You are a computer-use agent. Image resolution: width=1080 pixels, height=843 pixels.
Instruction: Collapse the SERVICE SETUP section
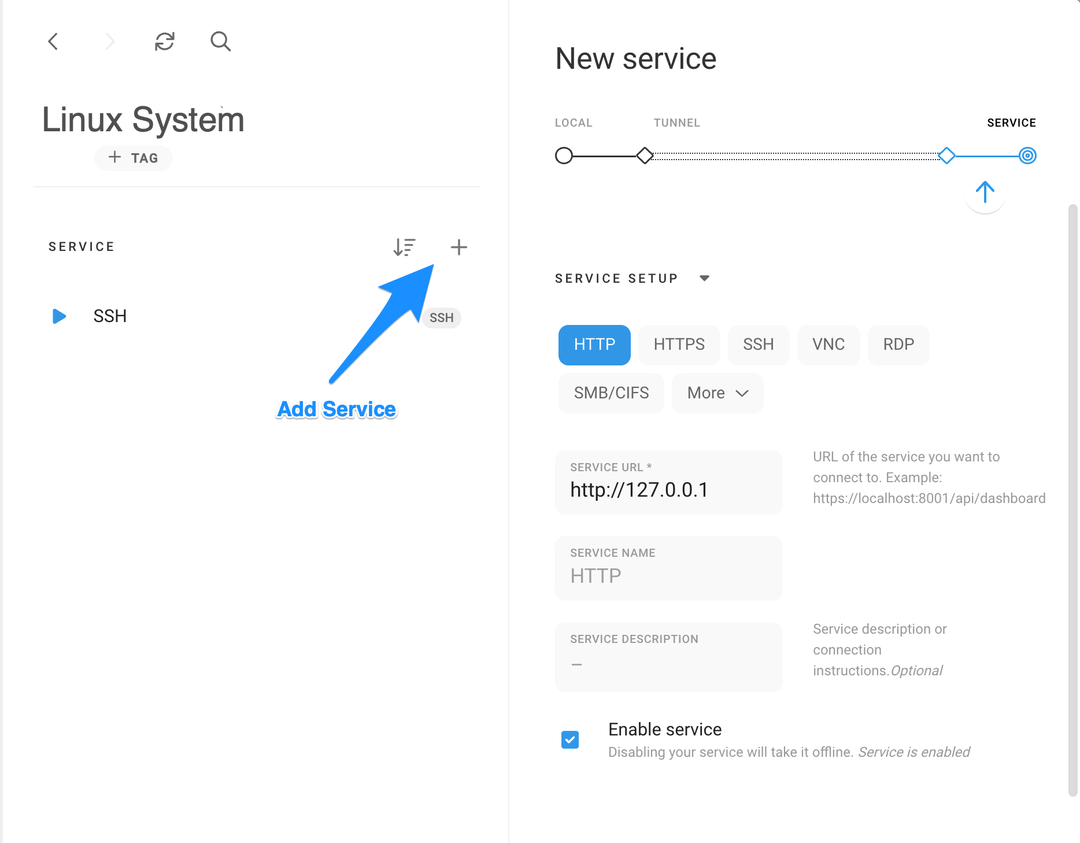coord(704,278)
